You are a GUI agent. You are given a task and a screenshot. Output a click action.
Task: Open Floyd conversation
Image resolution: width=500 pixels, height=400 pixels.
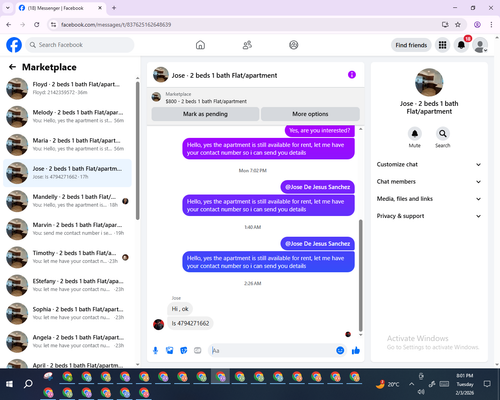click(67, 88)
